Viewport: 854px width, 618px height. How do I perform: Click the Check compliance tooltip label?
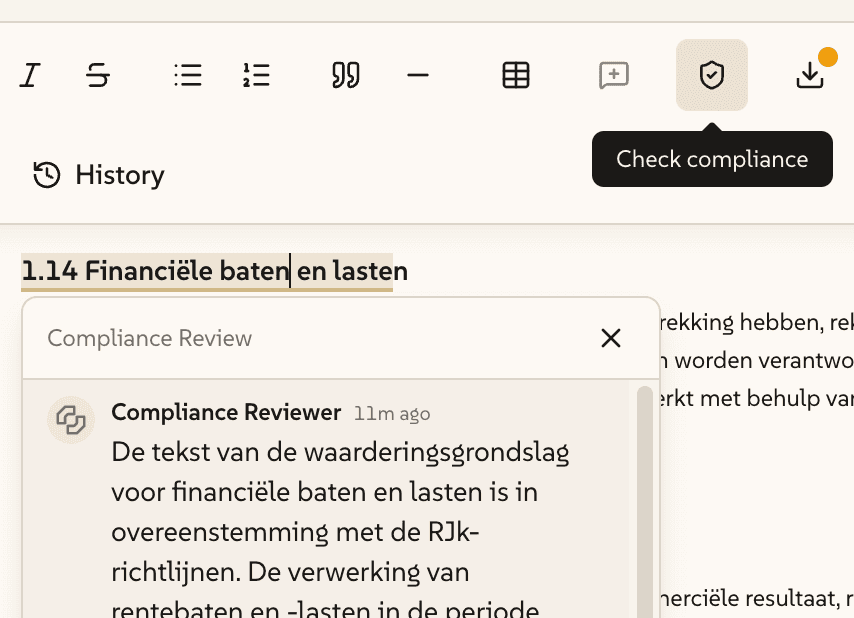pyautogui.click(x=711, y=158)
